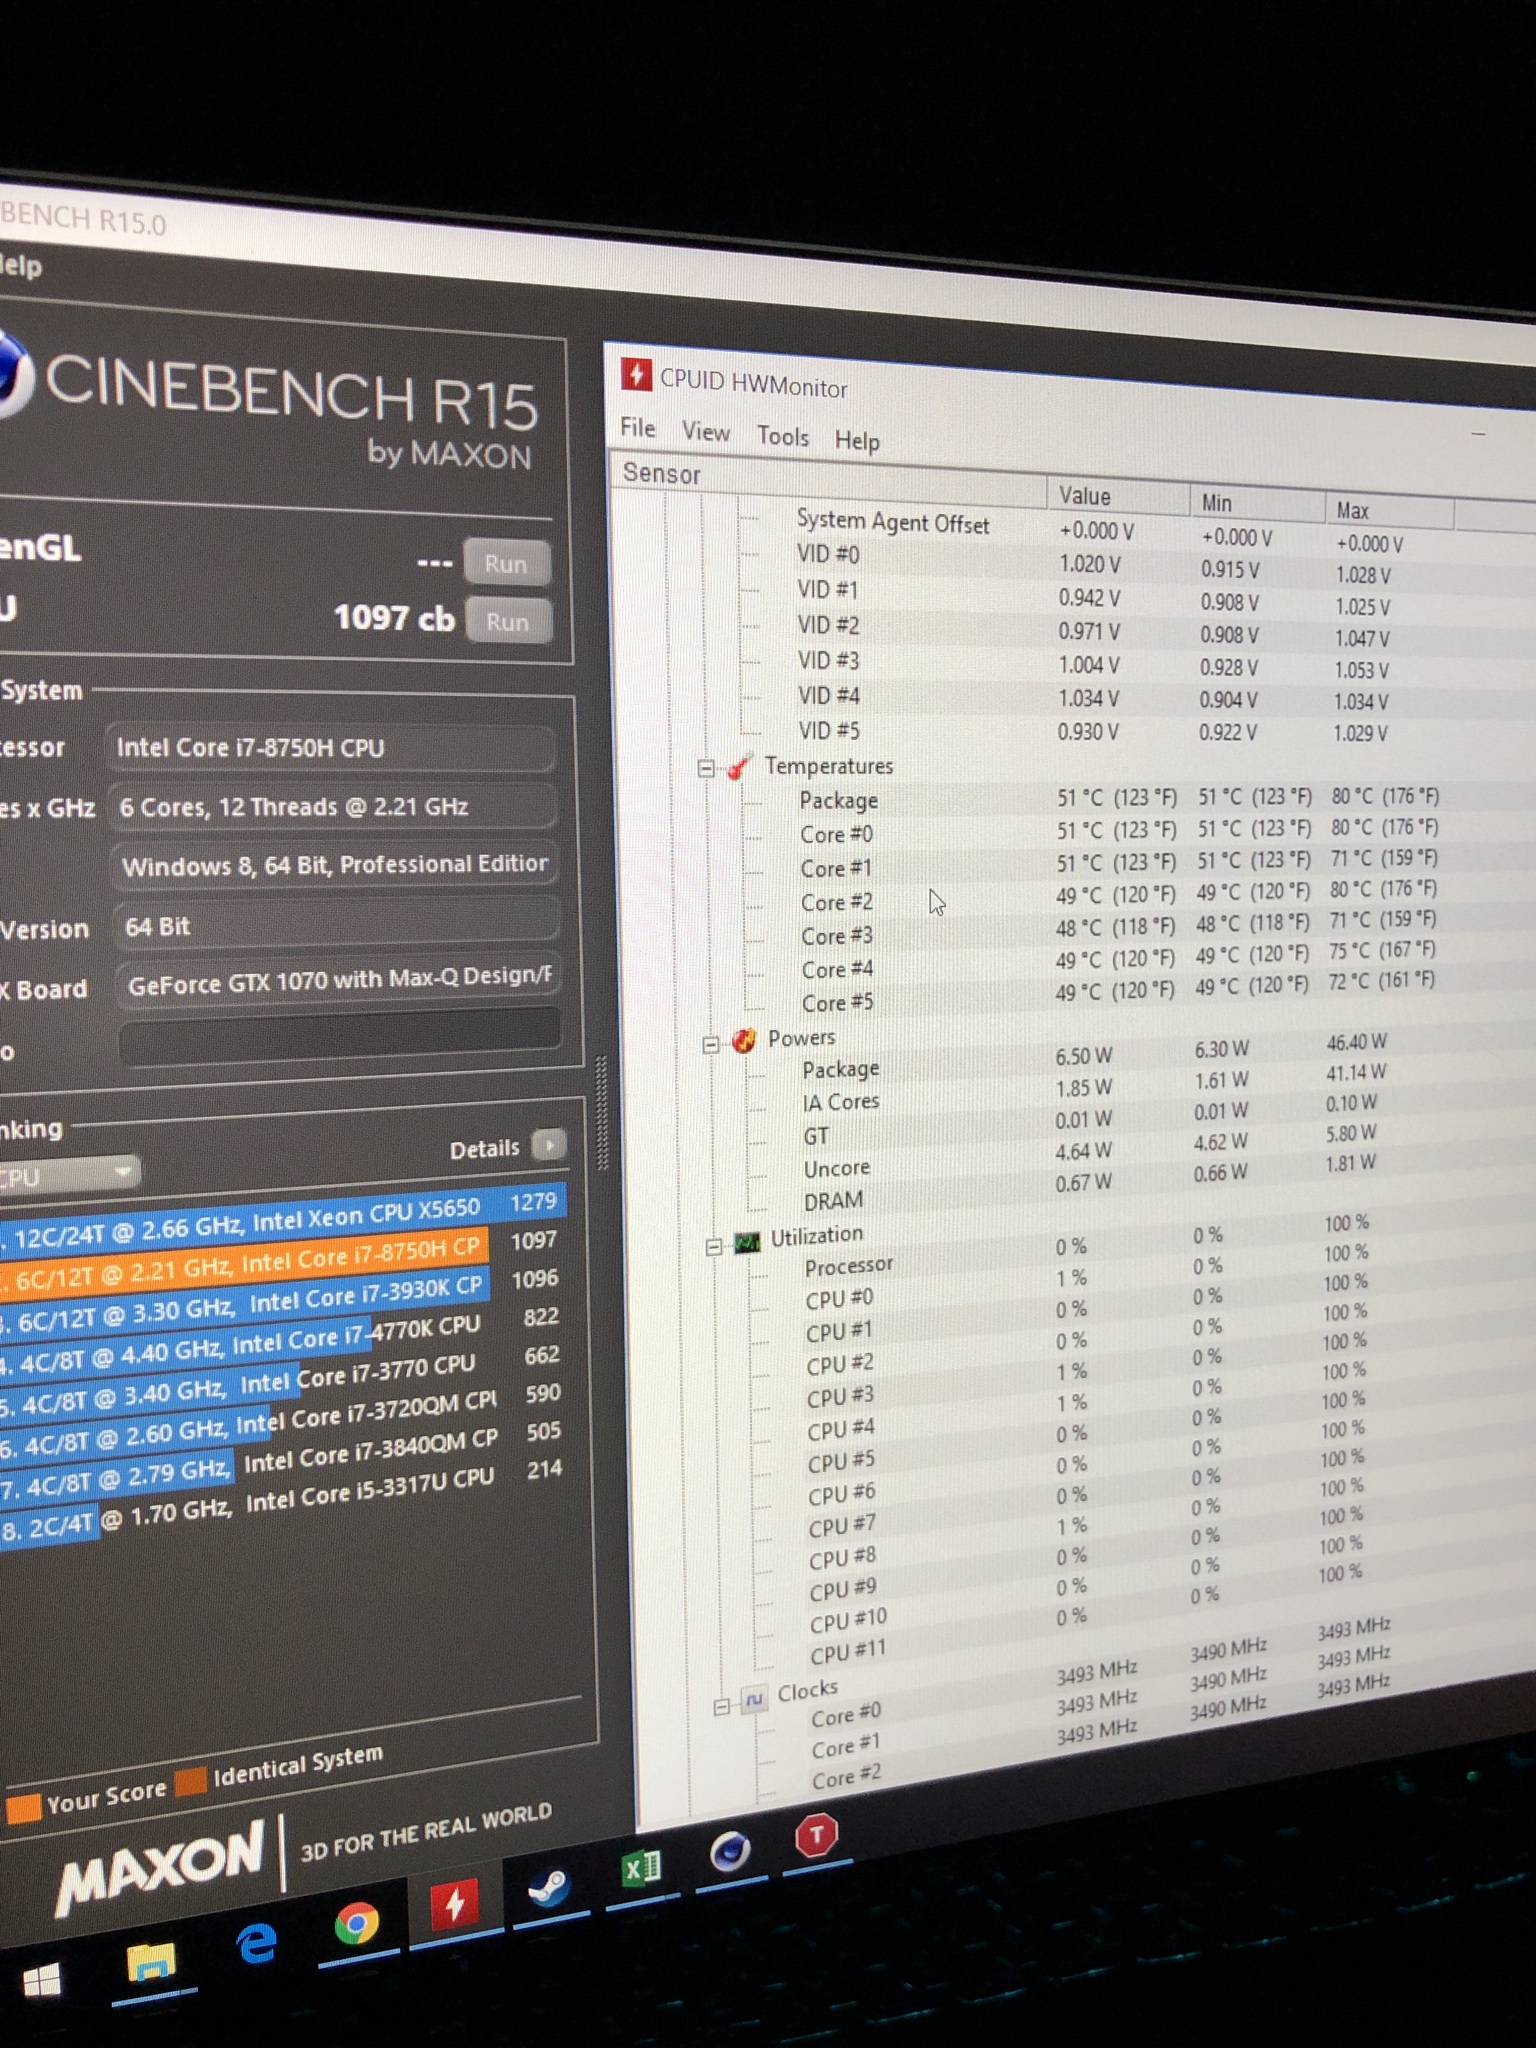Screen dimensions: 1536x2048
Task: Open the Windows Start menu
Action: 41,1981
